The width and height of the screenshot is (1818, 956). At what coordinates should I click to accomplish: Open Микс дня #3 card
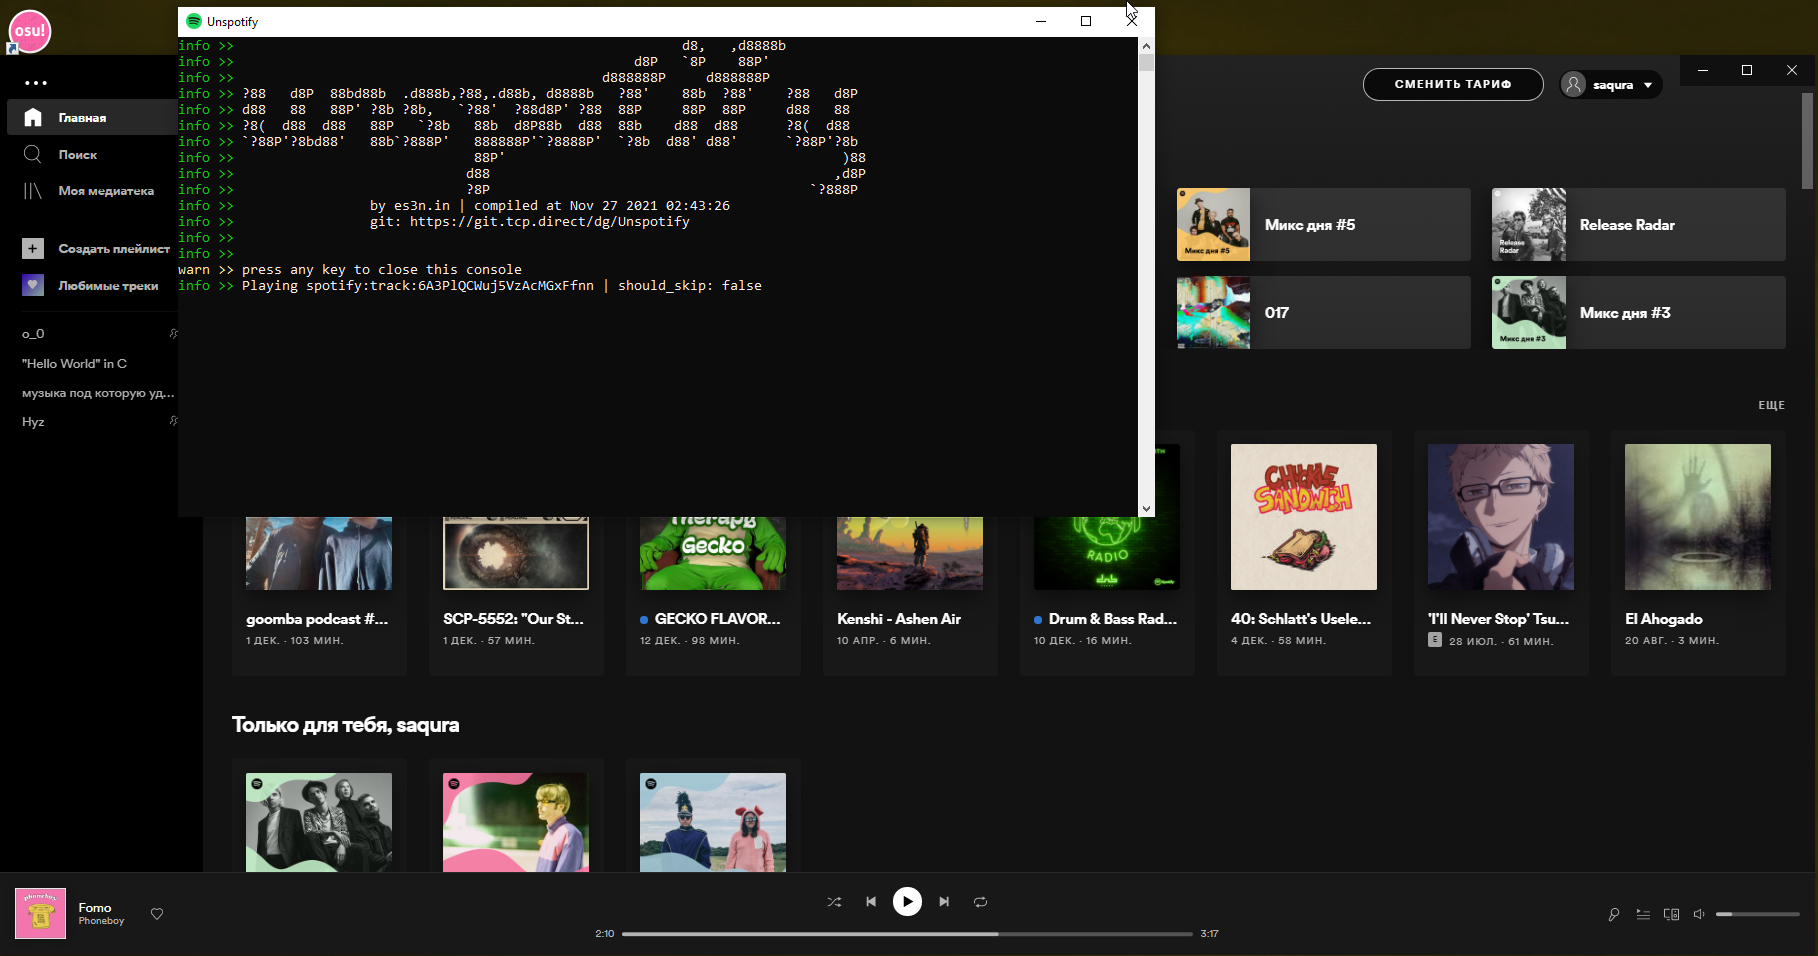(x=1639, y=313)
